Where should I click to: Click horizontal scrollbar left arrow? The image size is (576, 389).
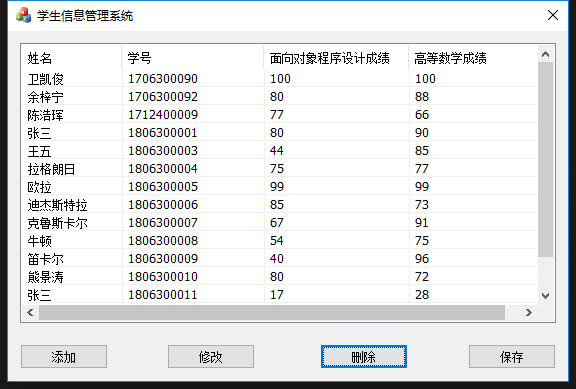(x=30, y=313)
